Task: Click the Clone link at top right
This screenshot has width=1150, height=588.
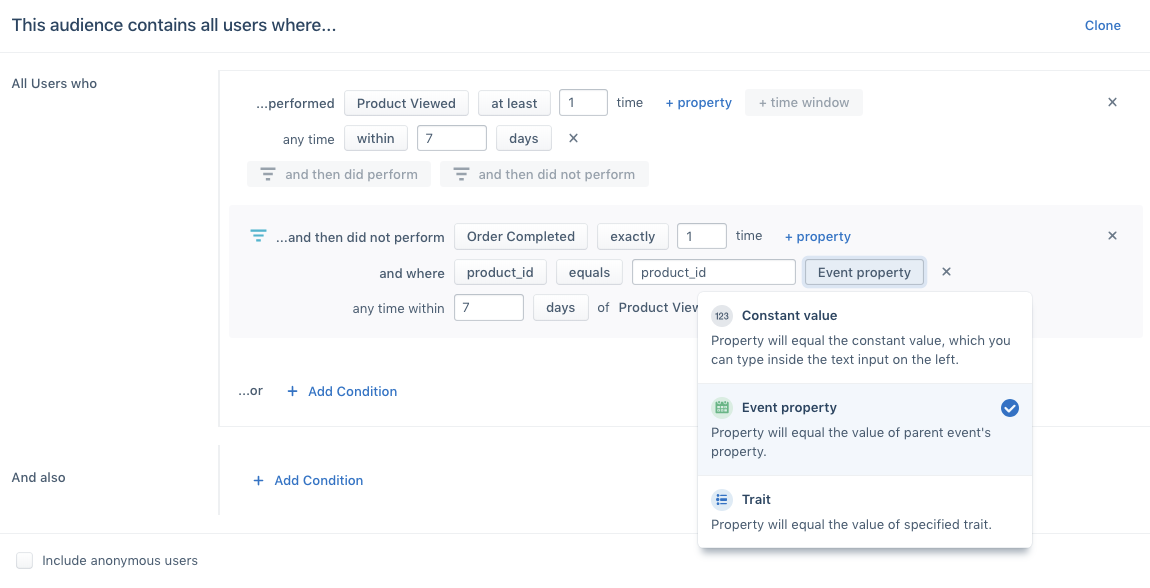Action: pos(1102,25)
